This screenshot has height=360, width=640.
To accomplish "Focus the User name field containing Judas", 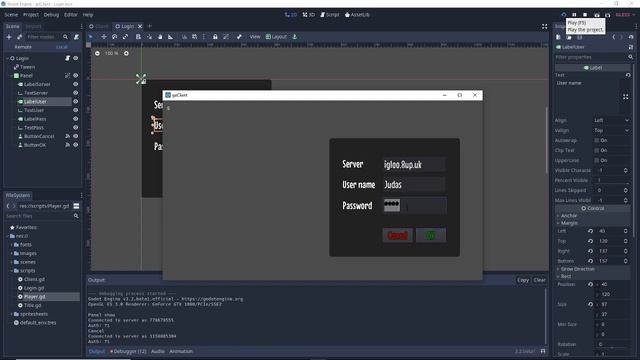I will tap(414, 184).
